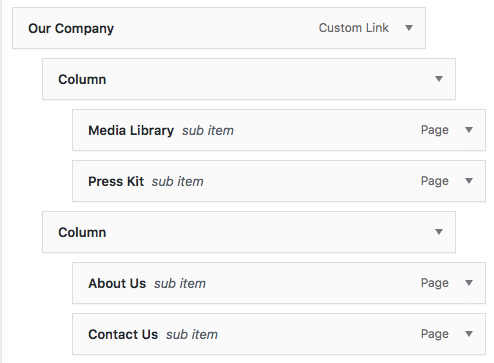Select the Column title above Media Library

(82, 80)
